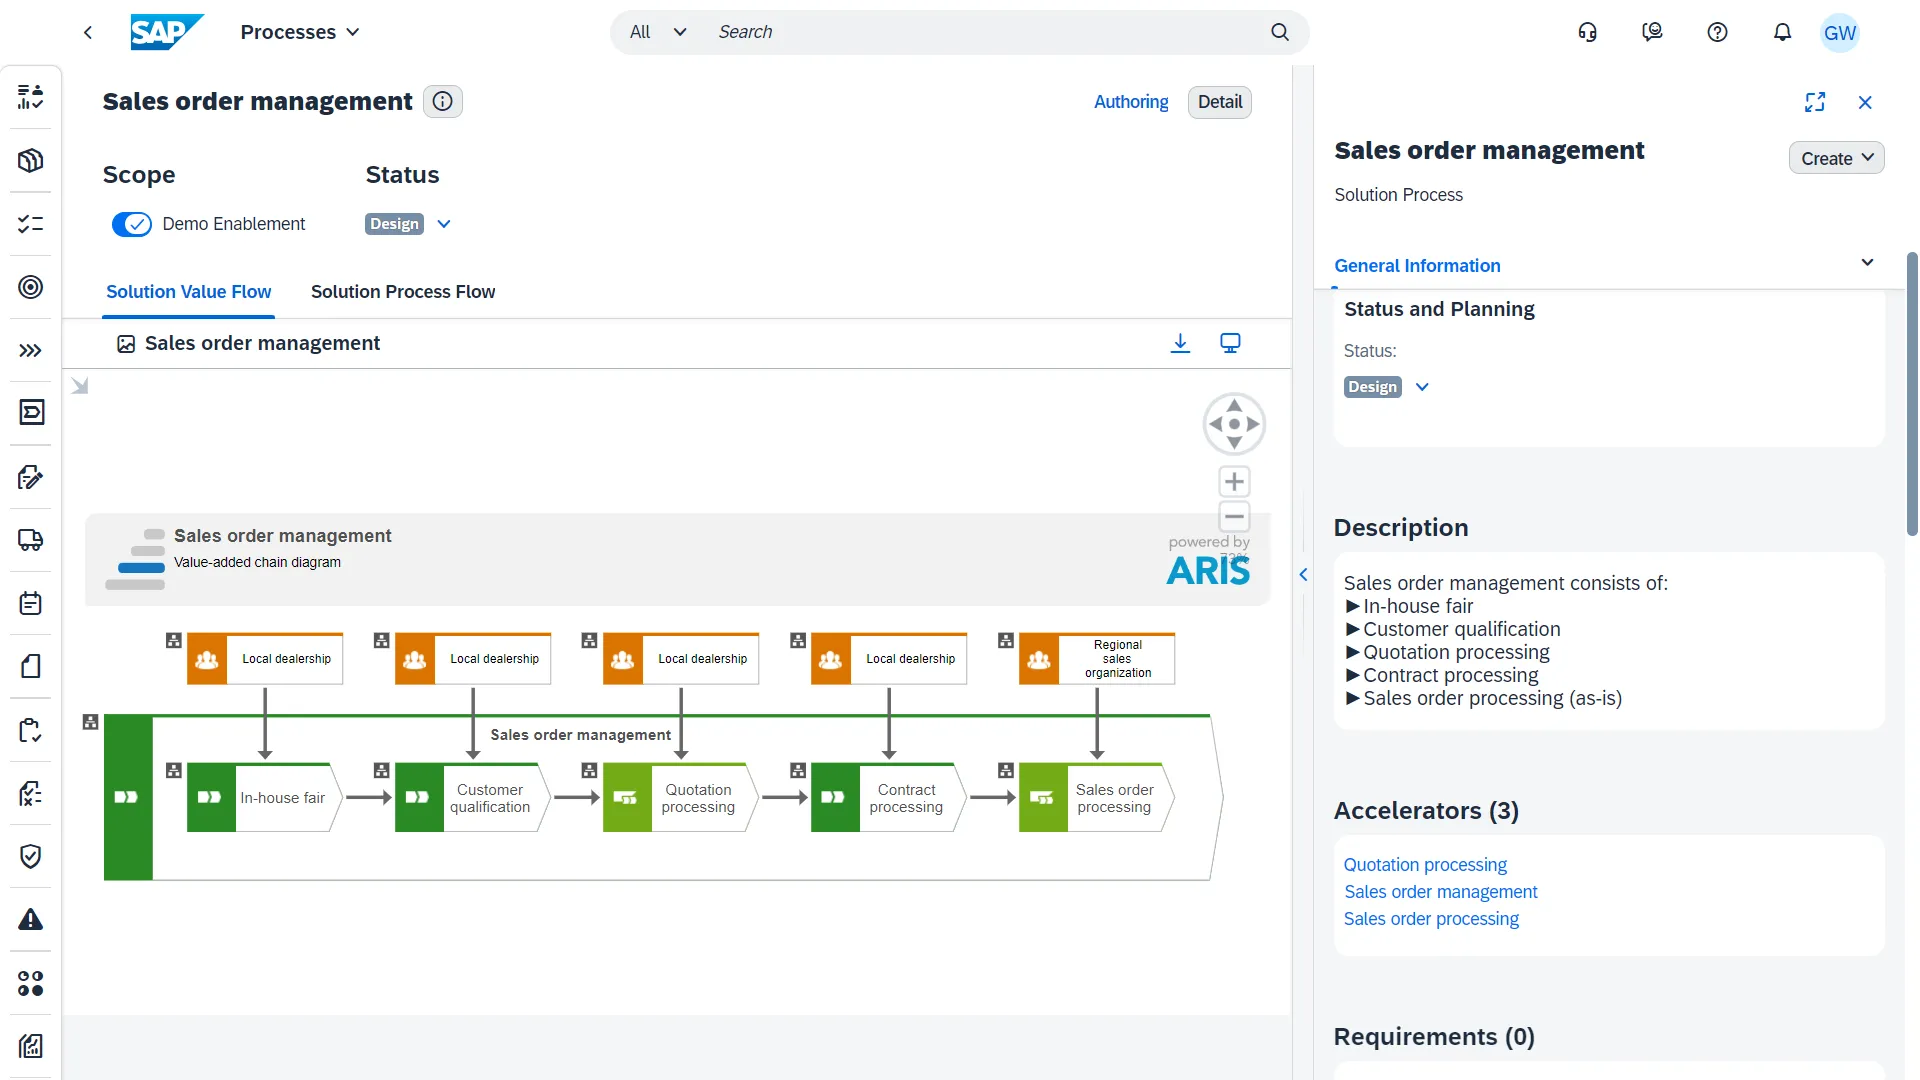1920x1080 pixels.
Task: Open the GW user avatar menu
Action: click(1840, 32)
